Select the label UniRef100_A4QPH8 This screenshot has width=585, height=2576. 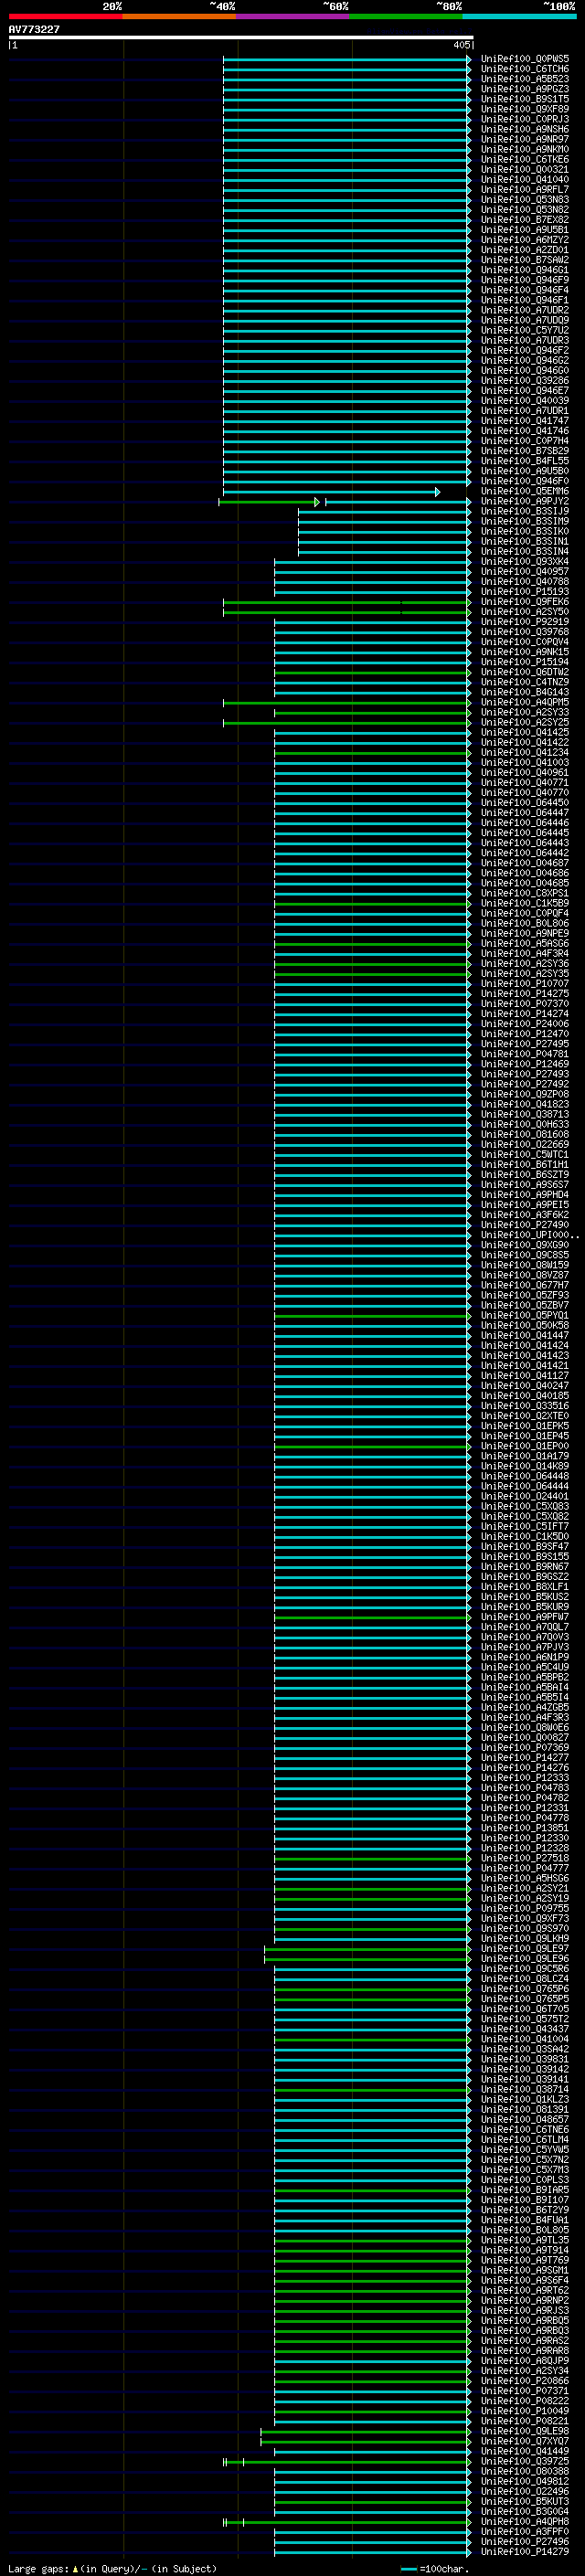[525, 2521]
